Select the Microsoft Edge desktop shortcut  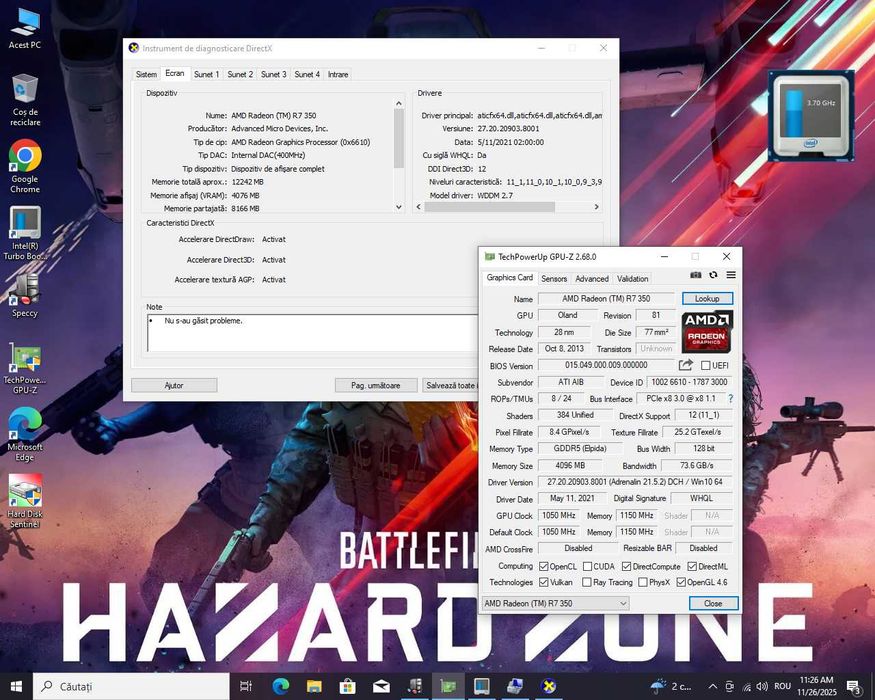(25, 434)
